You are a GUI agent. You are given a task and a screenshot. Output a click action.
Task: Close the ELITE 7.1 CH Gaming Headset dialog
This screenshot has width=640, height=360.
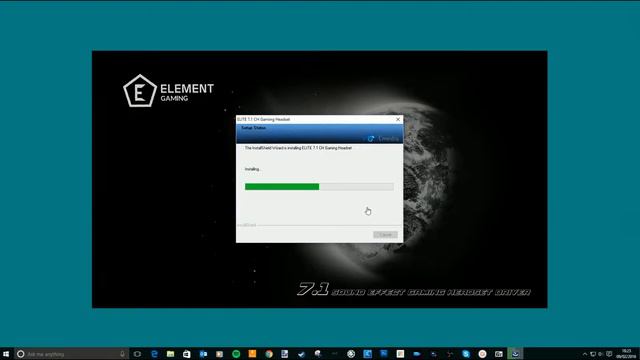398,119
